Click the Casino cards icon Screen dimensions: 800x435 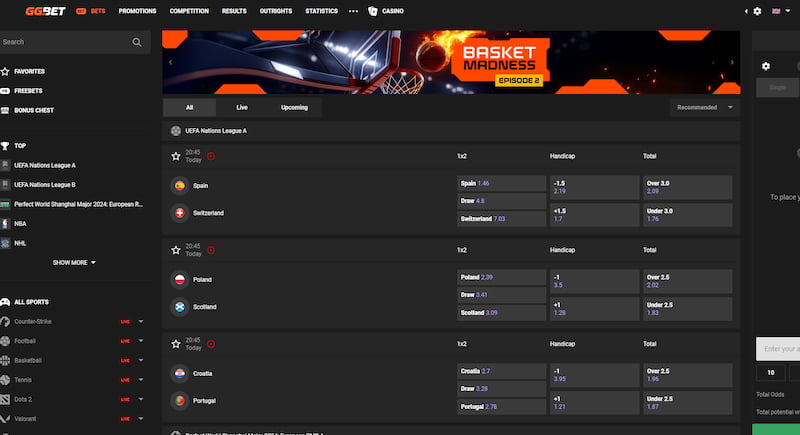(x=372, y=11)
